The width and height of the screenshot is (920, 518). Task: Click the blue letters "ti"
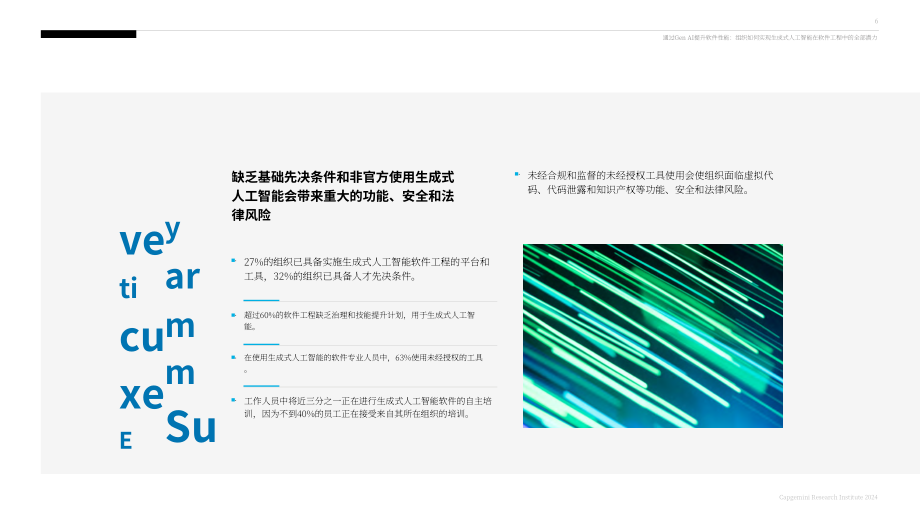[x=128, y=288]
